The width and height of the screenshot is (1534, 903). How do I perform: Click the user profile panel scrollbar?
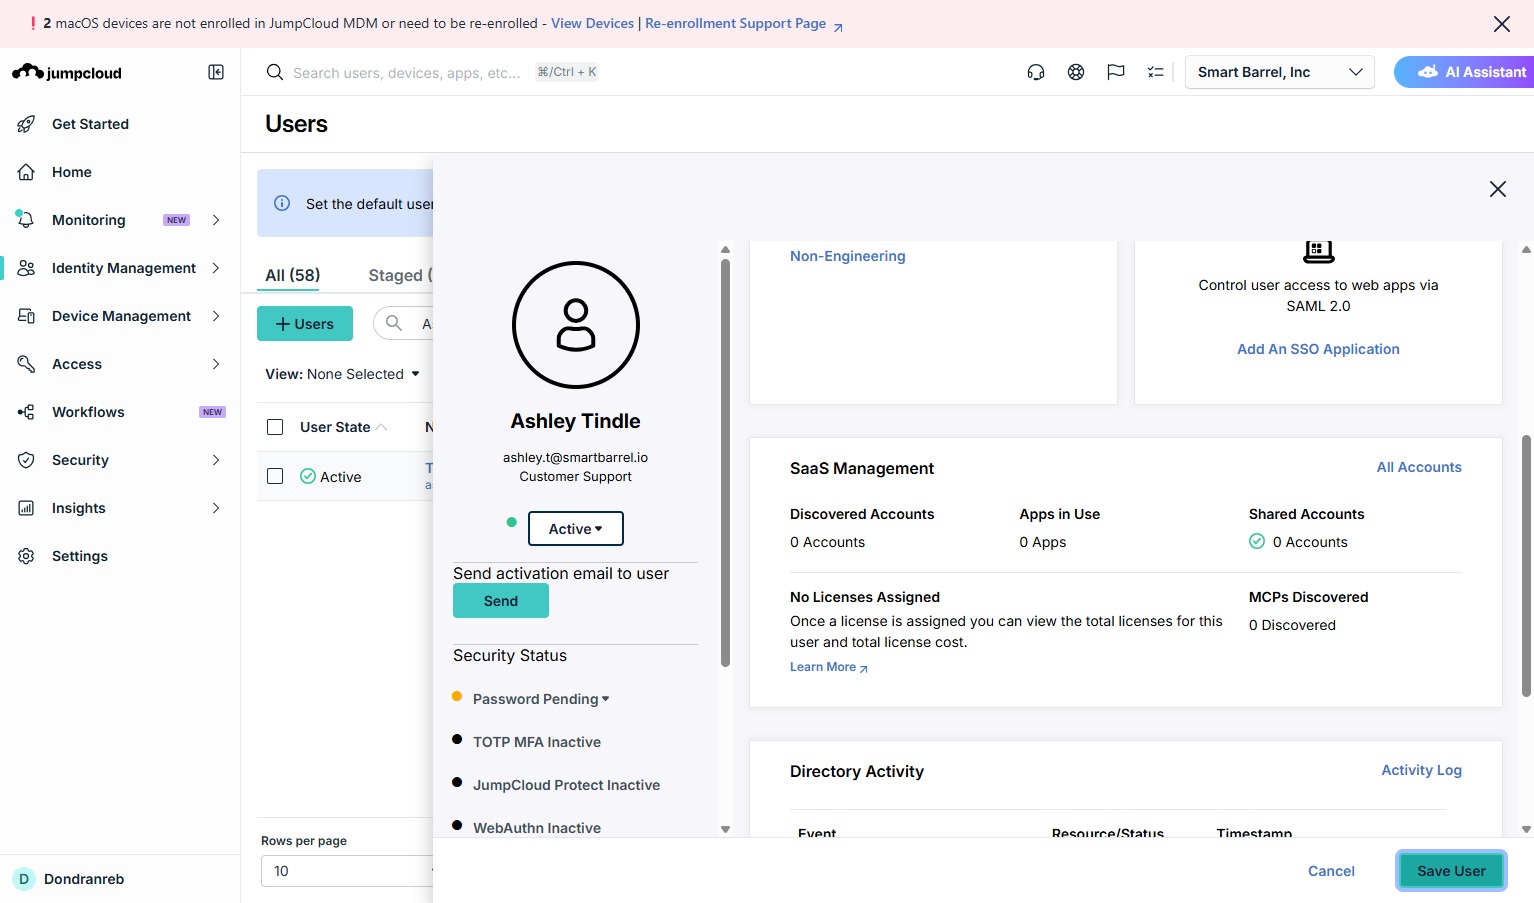[x=725, y=462]
